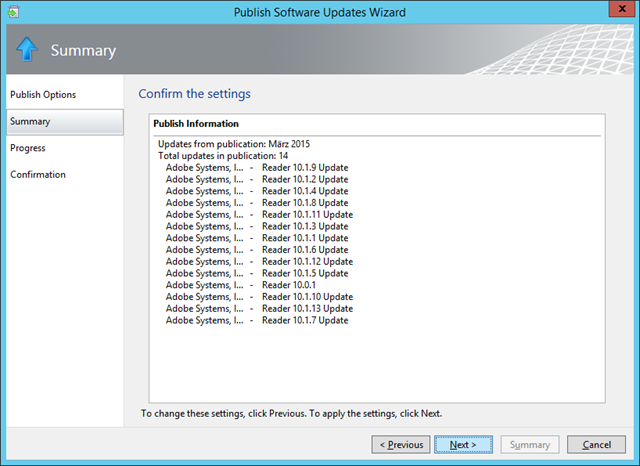Click the 'Confirm the settings' heading
Screen dimensions: 640x466
tap(194, 93)
